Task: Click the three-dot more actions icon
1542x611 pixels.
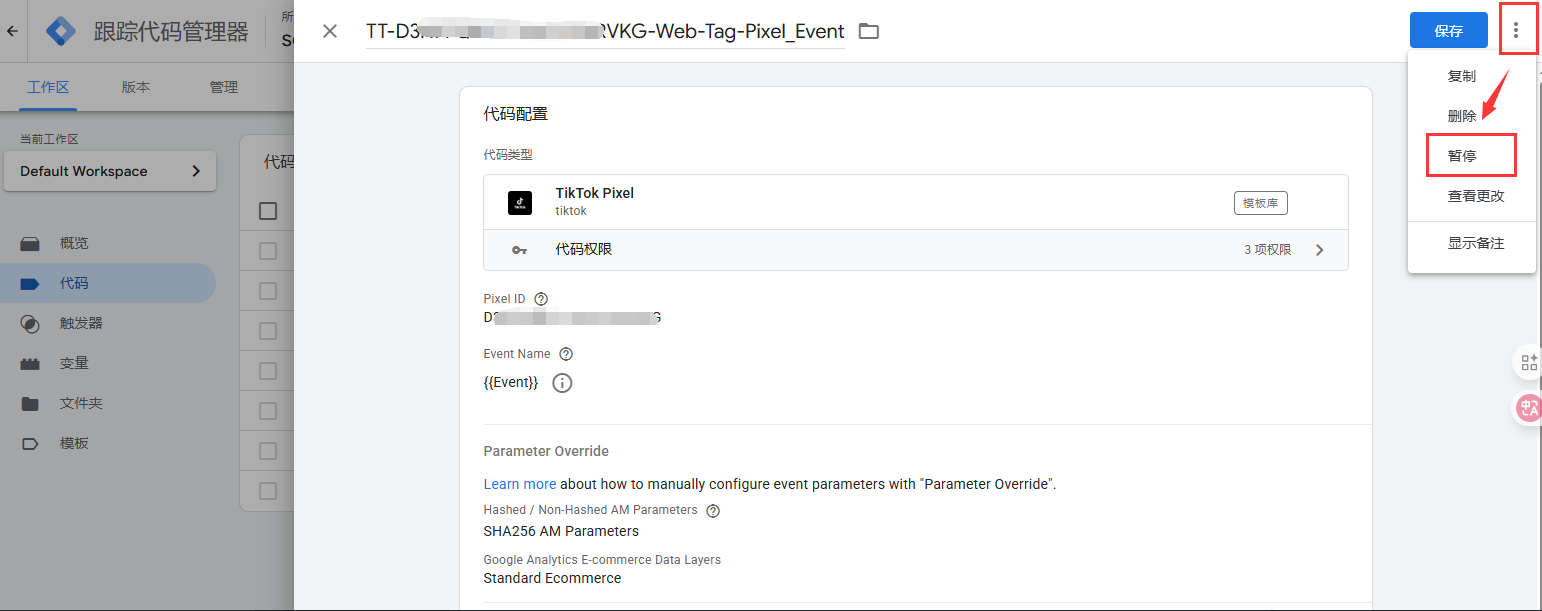Action: click(x=1516, y=31)
